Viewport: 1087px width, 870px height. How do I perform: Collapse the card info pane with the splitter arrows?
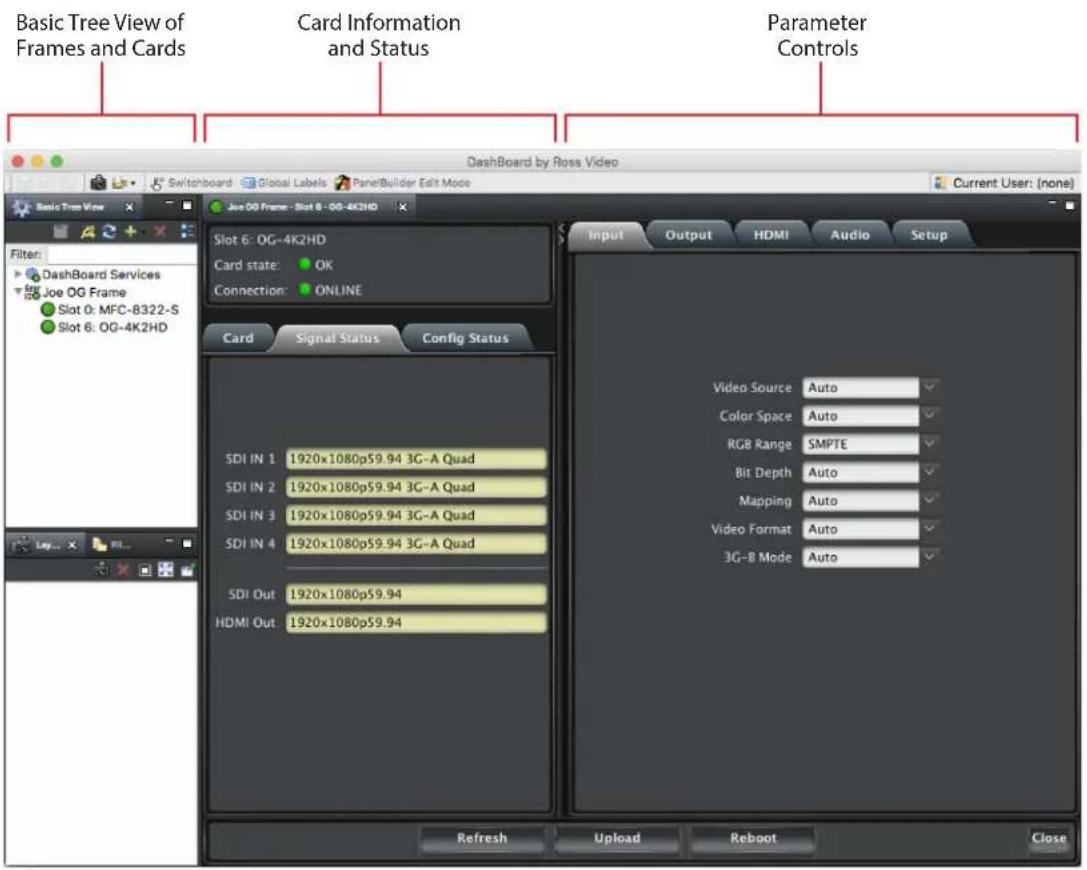click(x=562, y=234)
